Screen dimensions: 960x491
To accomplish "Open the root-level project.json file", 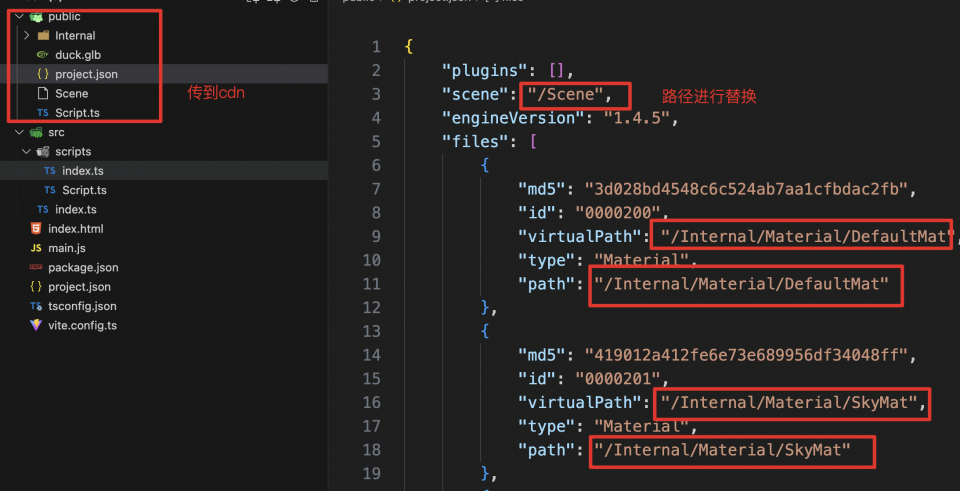I will [79, 287].
